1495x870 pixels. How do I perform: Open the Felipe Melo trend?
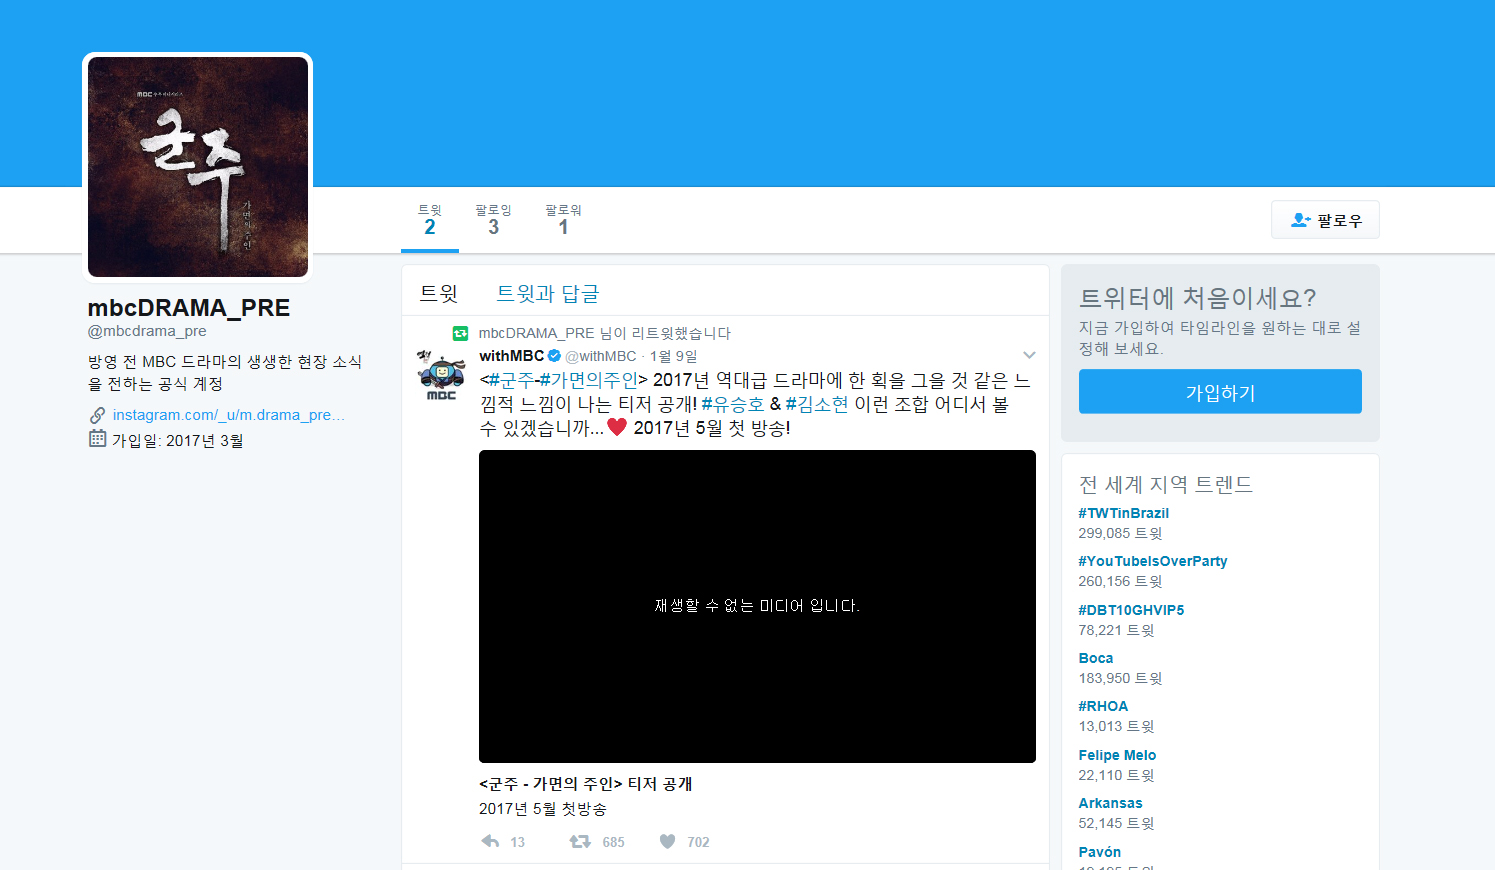pyautogui.click(x=1117, y=755)
